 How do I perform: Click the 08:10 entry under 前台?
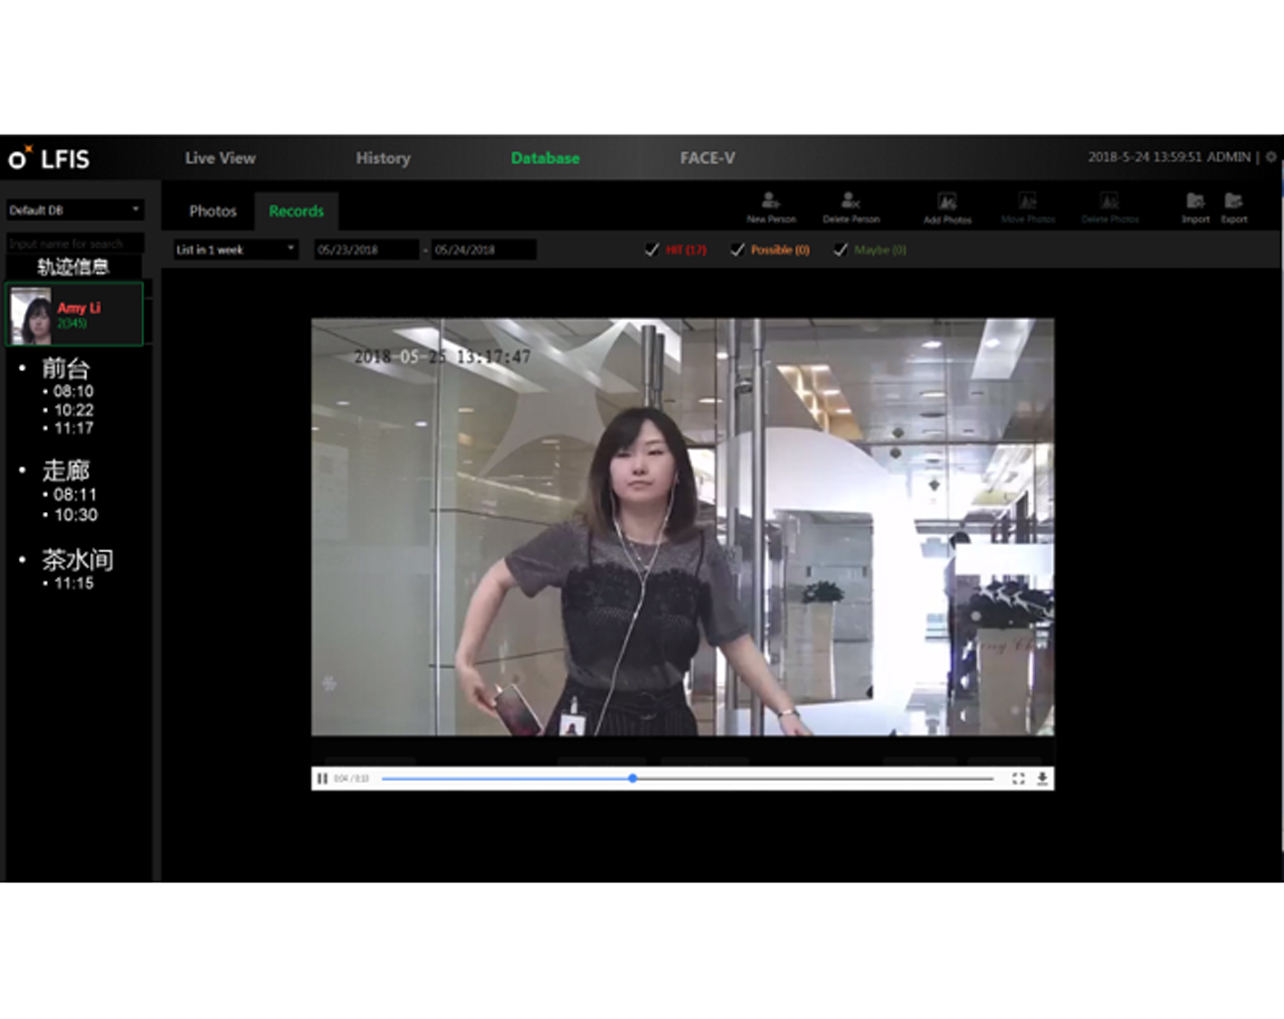pyautogui.click(x=73, y=391)
